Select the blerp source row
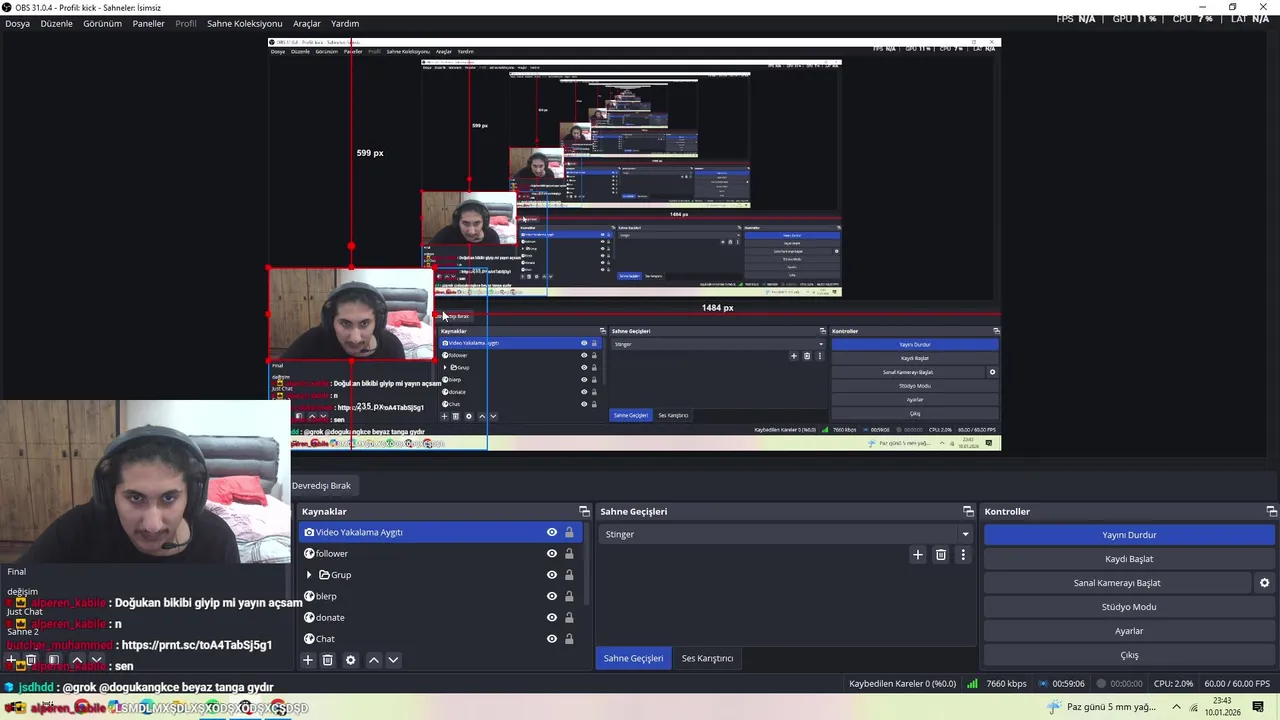This screenshot has width=1280, height=720. [x=440, y=596]
